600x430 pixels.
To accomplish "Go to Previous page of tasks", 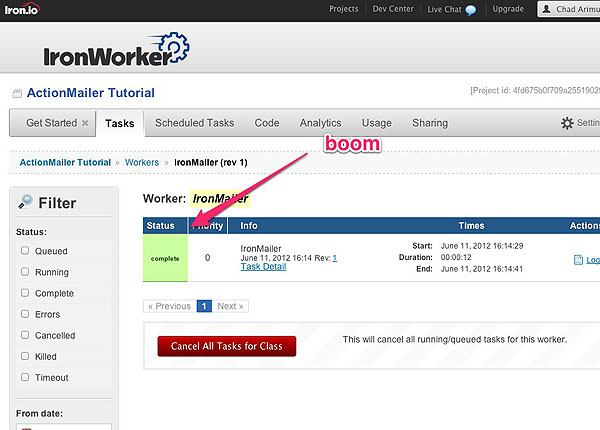I will click(x=170, y=306).
